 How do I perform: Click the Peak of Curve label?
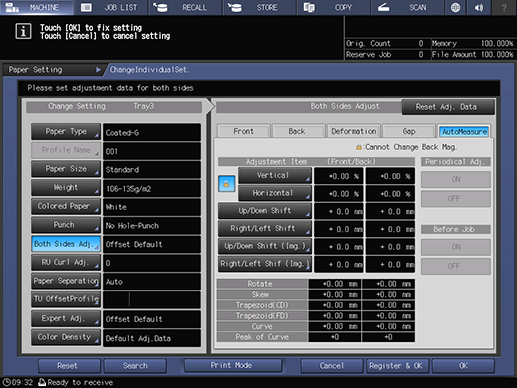262,337
